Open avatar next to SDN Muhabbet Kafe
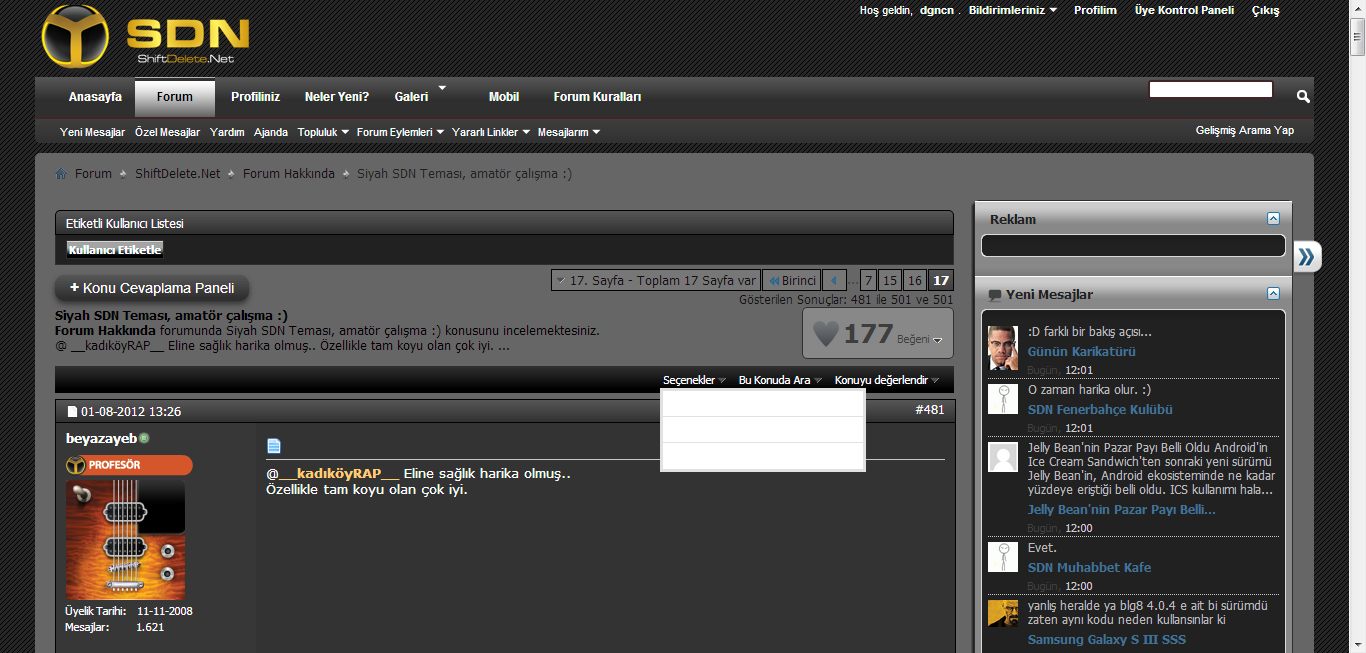This screenshot has height=653, width=1366. pos(1003,556)
